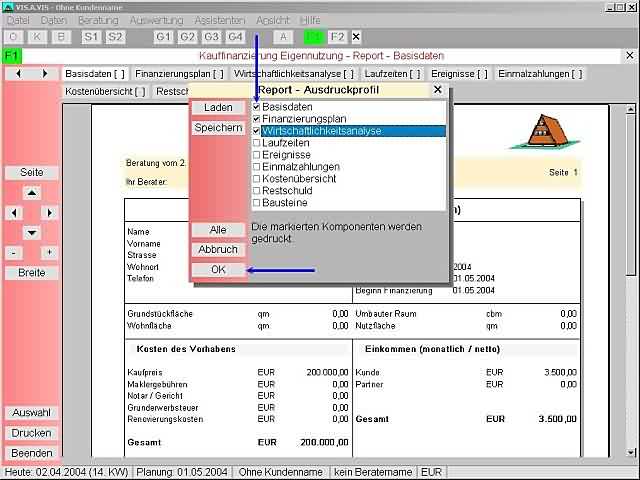The height and width of the screenshot is (480, 640).
Task: Zoom out with the minus button
Action: [x=14, y=253]
